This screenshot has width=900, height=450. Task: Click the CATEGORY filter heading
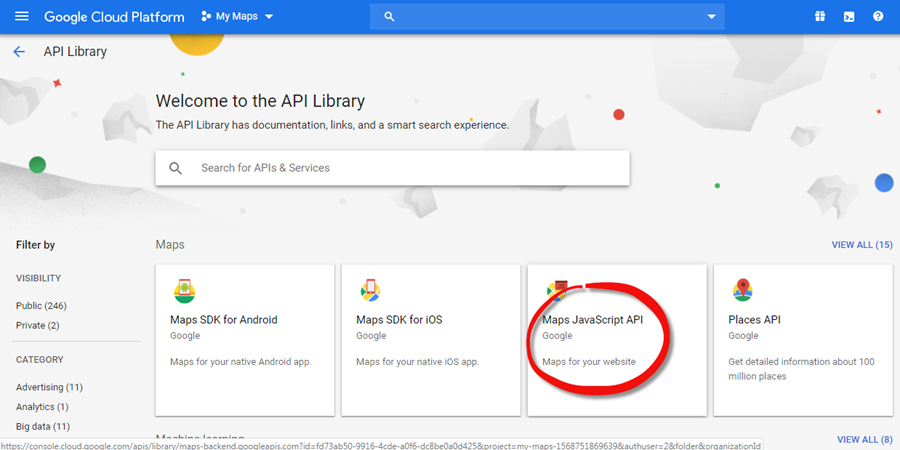tap(40, 360)
